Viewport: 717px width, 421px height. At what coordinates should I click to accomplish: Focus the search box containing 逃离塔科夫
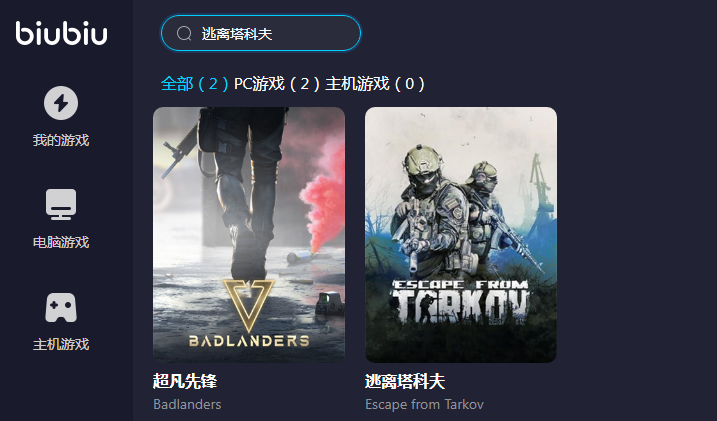261,33
